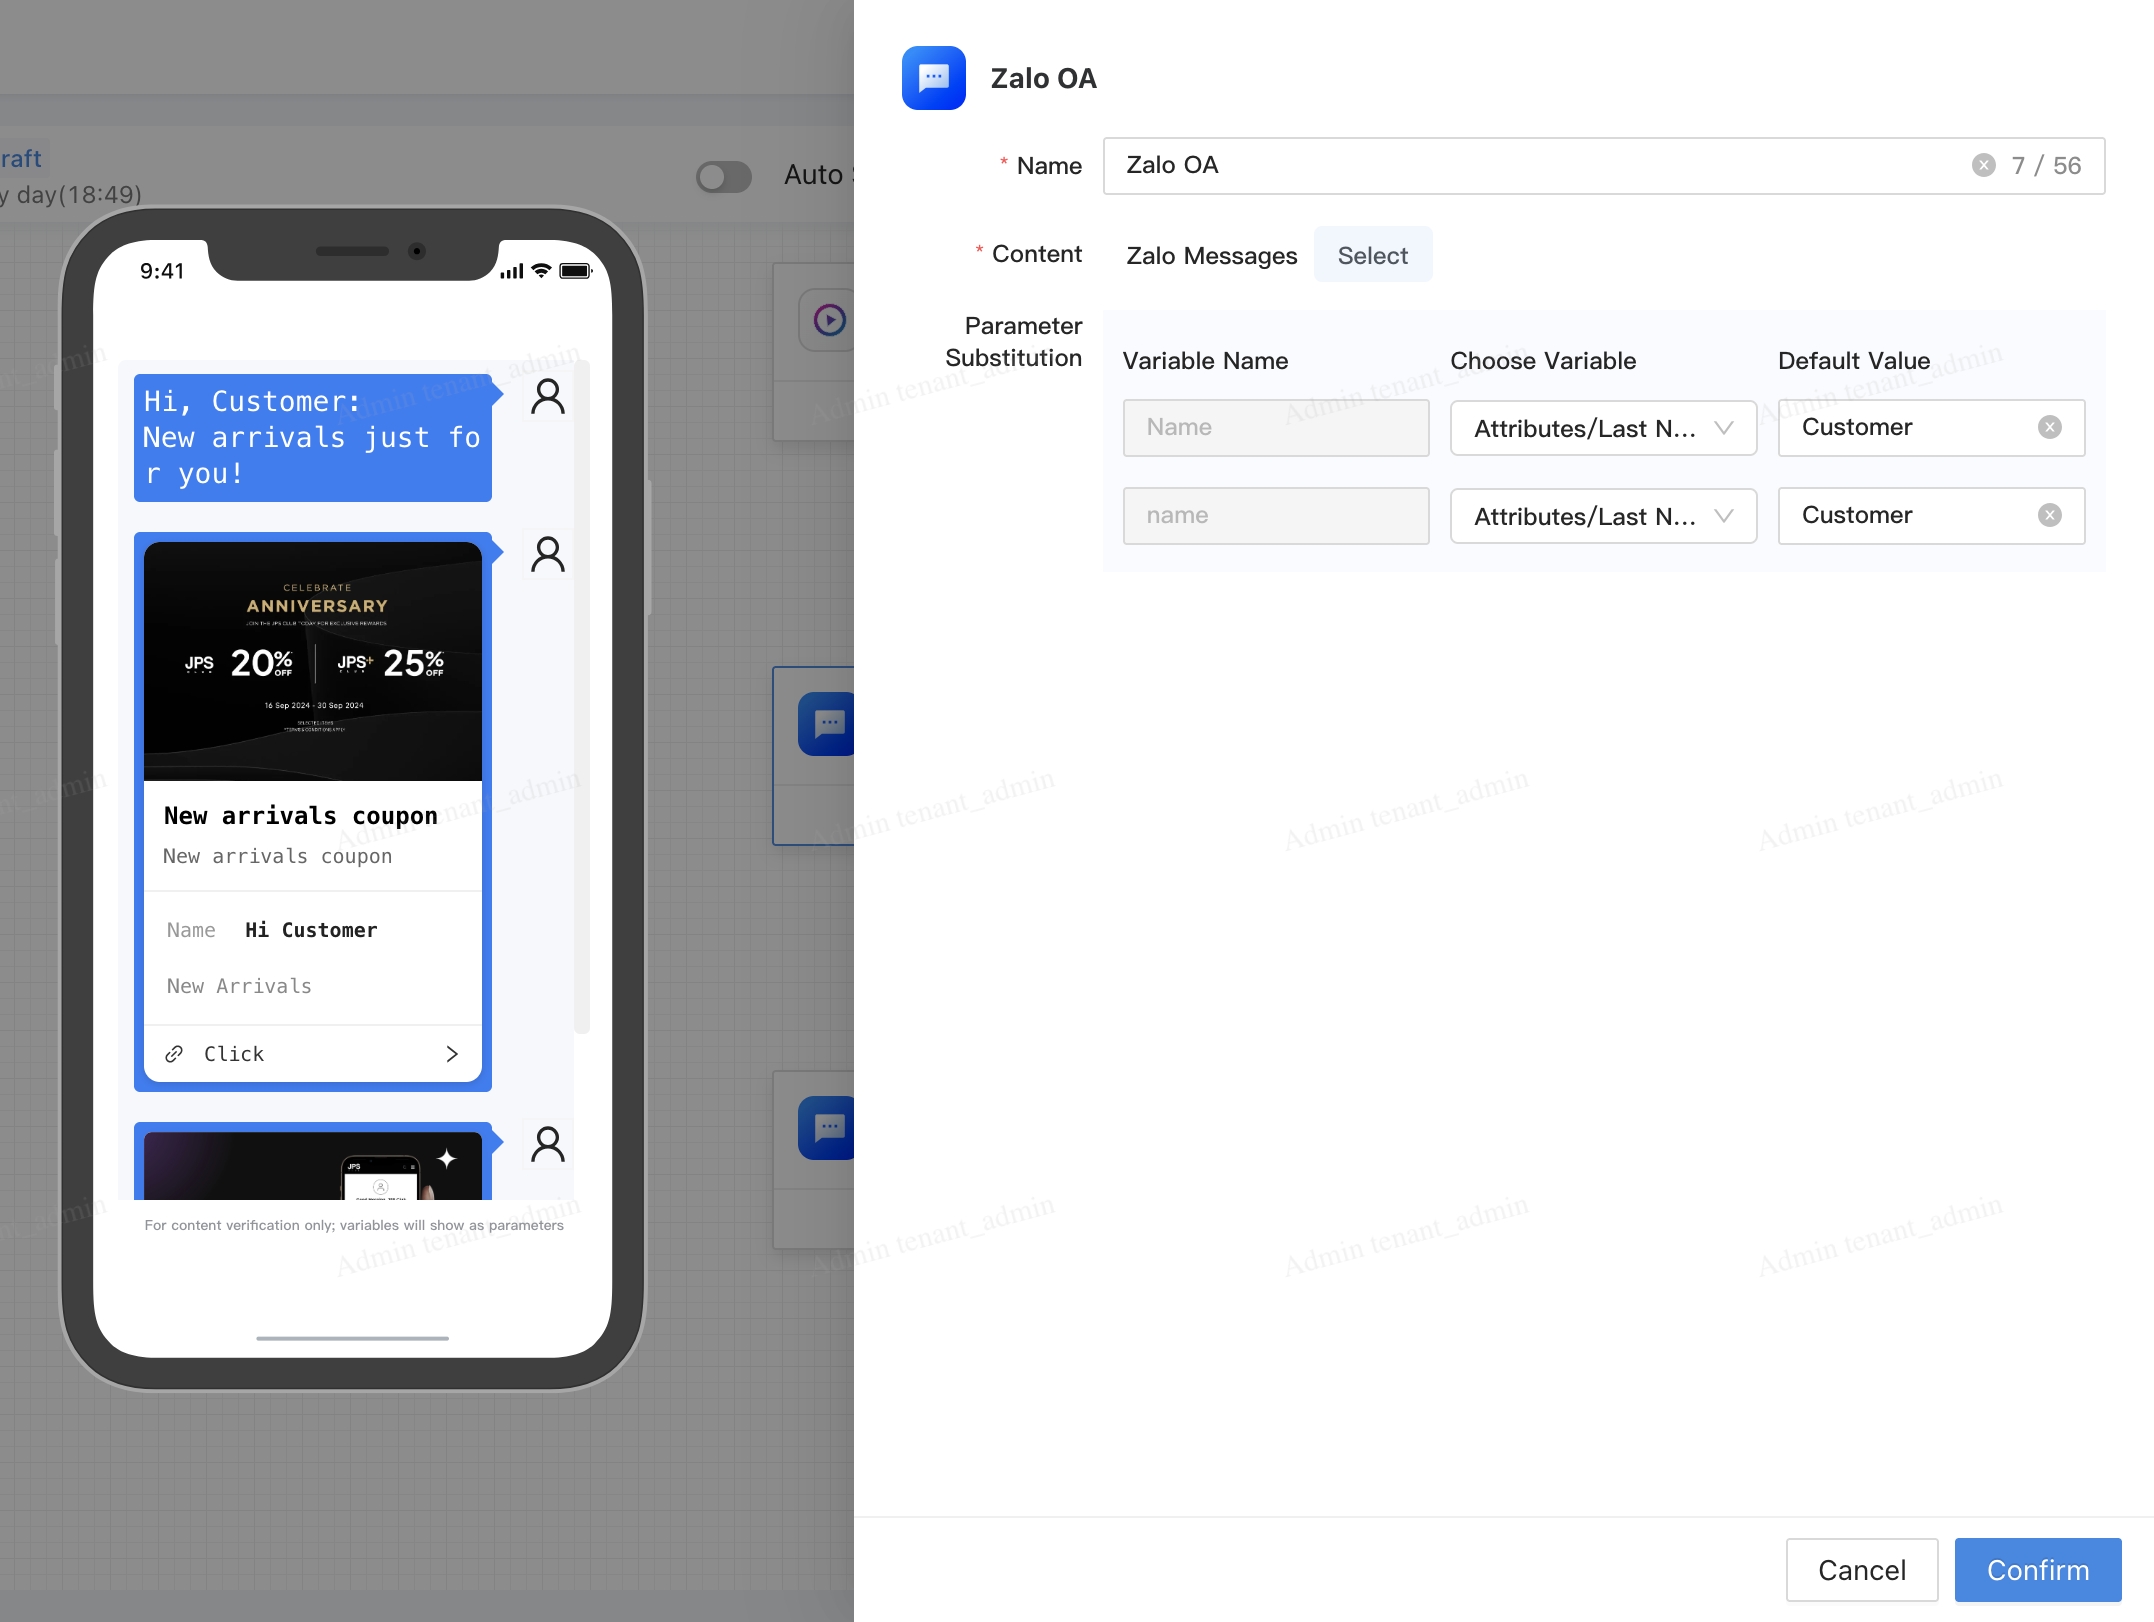Click the link icon beside Click
This screenshot has width=2154, height=1622.
coord(174,1054)
